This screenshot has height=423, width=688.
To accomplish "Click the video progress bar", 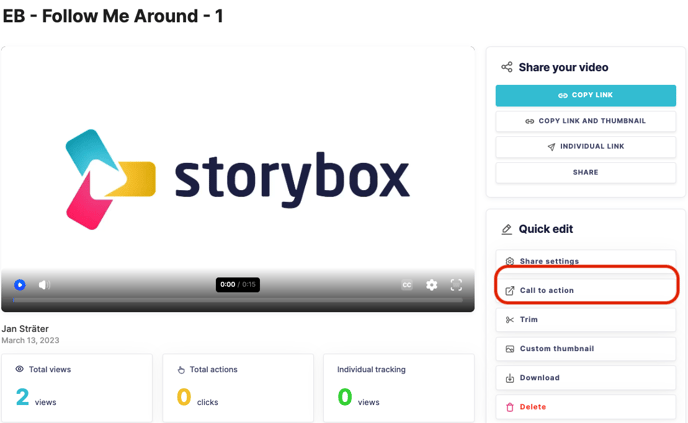I will [237, 300].
